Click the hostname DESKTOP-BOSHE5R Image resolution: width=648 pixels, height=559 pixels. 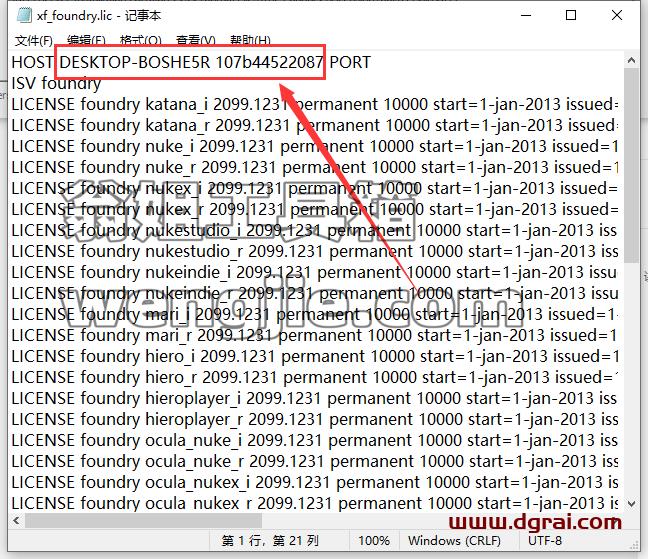(135, 62)
